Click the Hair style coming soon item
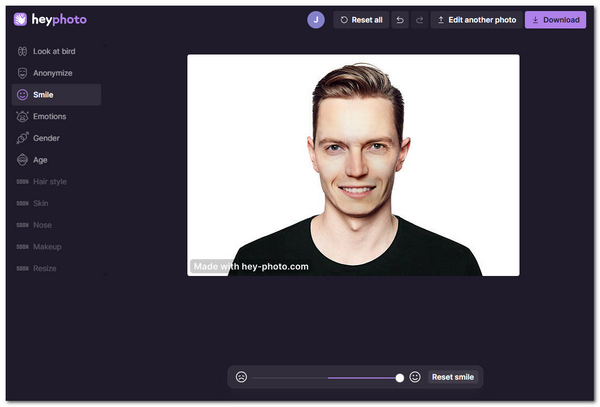This screenshot has width=600, height=407. (50, 182)
